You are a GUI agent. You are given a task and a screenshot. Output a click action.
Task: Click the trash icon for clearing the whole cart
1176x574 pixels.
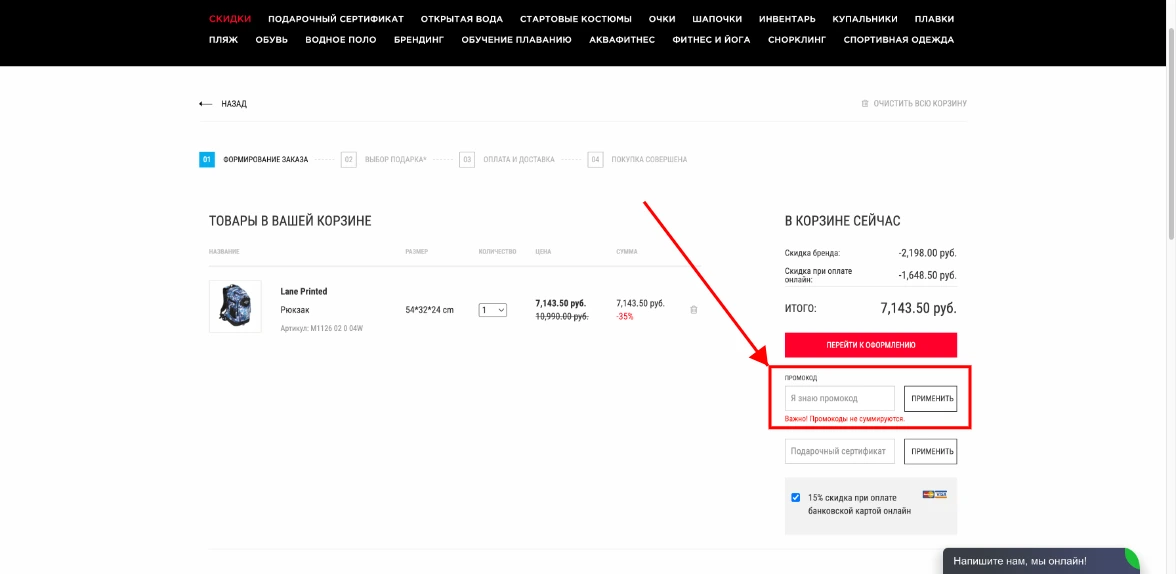click(865, 104)
